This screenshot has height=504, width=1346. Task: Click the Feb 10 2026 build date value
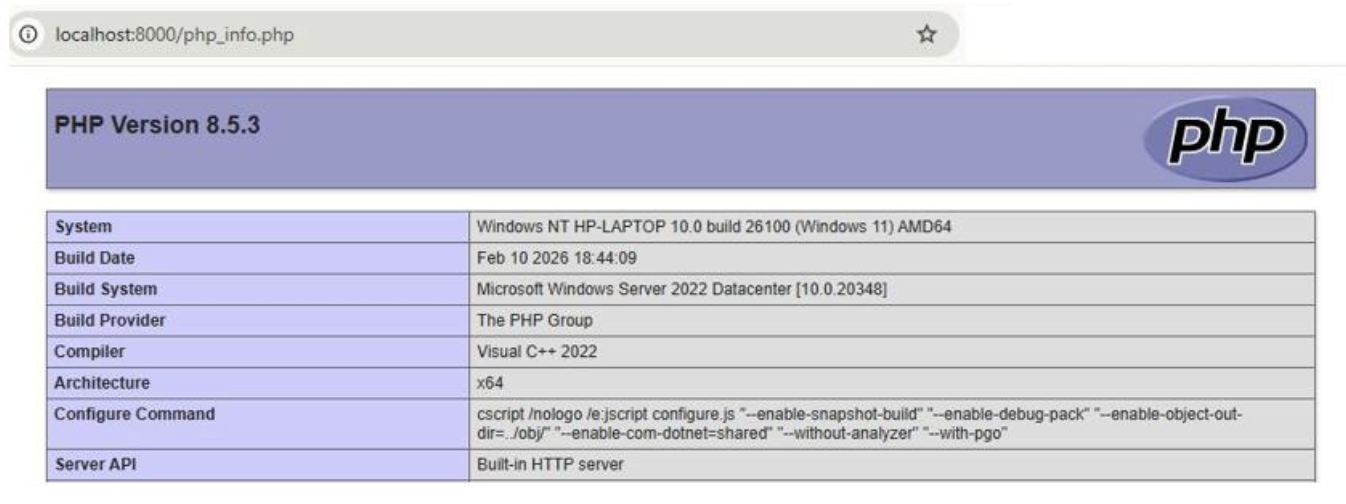coord(557,258)
